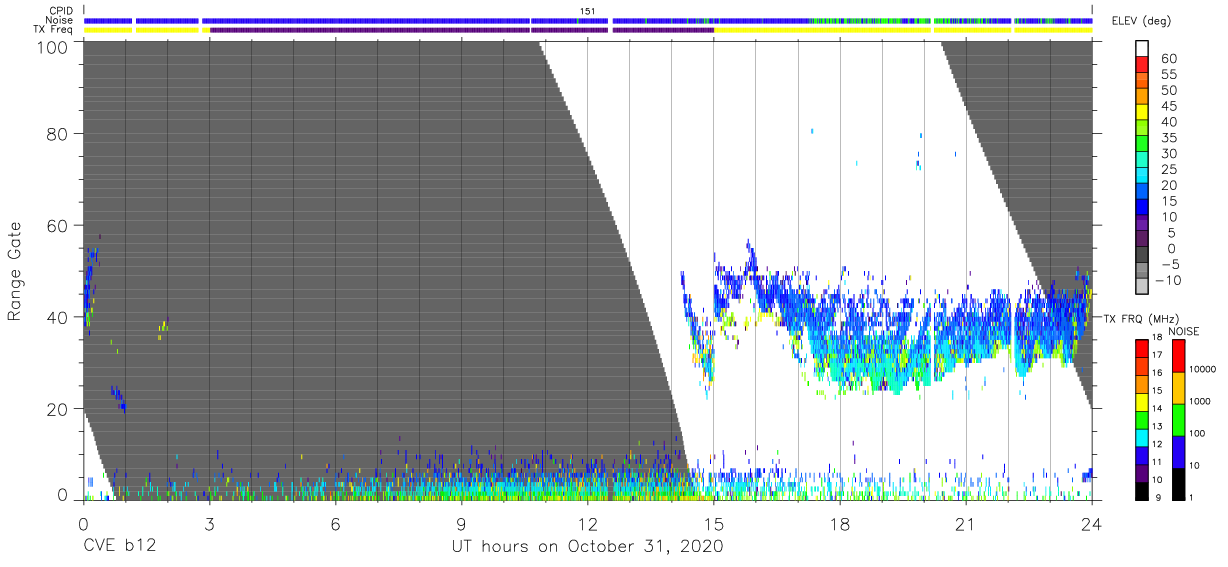Click the 'CVE b12' radar beam label

(119, 547)
